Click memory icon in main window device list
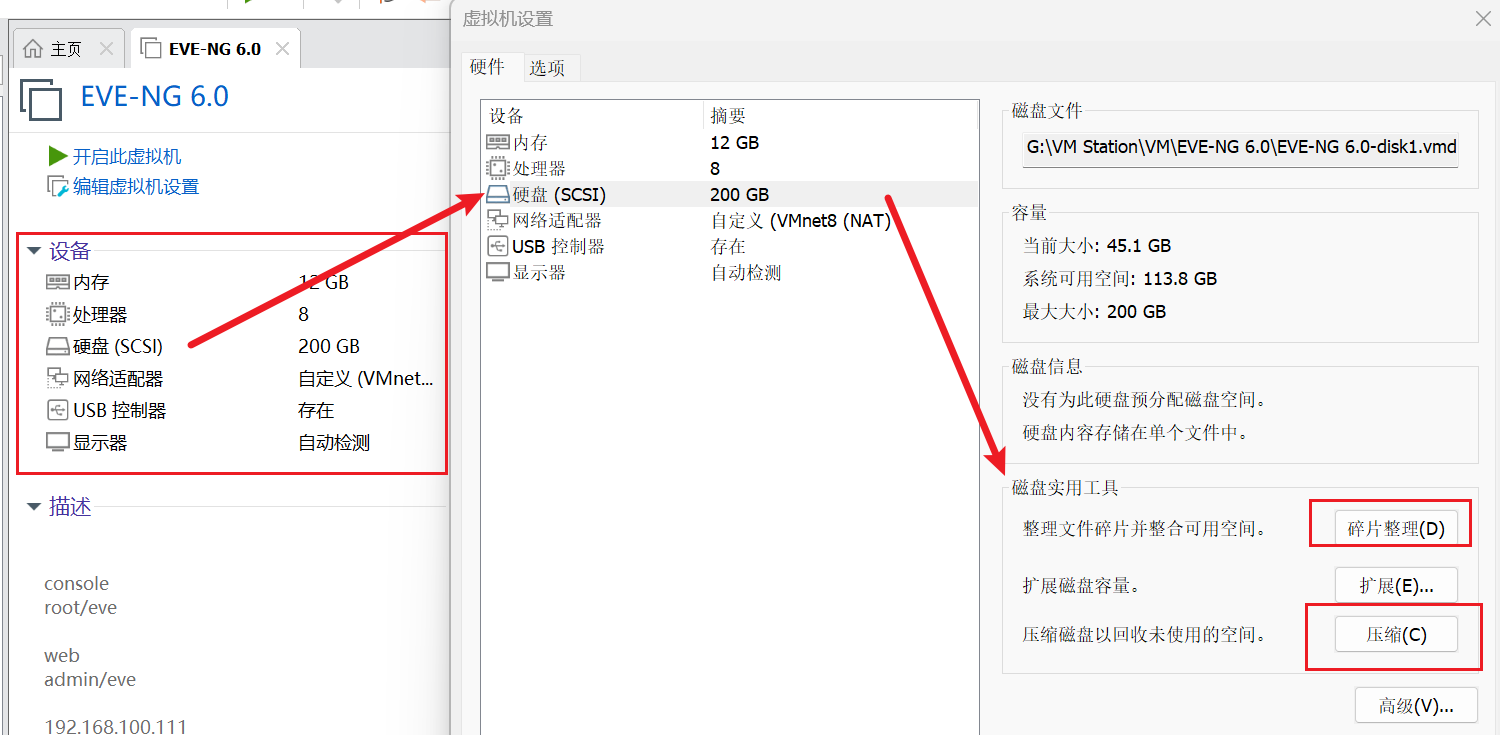The width and height of the screenshot is (1500, 735). click(57, 282)
